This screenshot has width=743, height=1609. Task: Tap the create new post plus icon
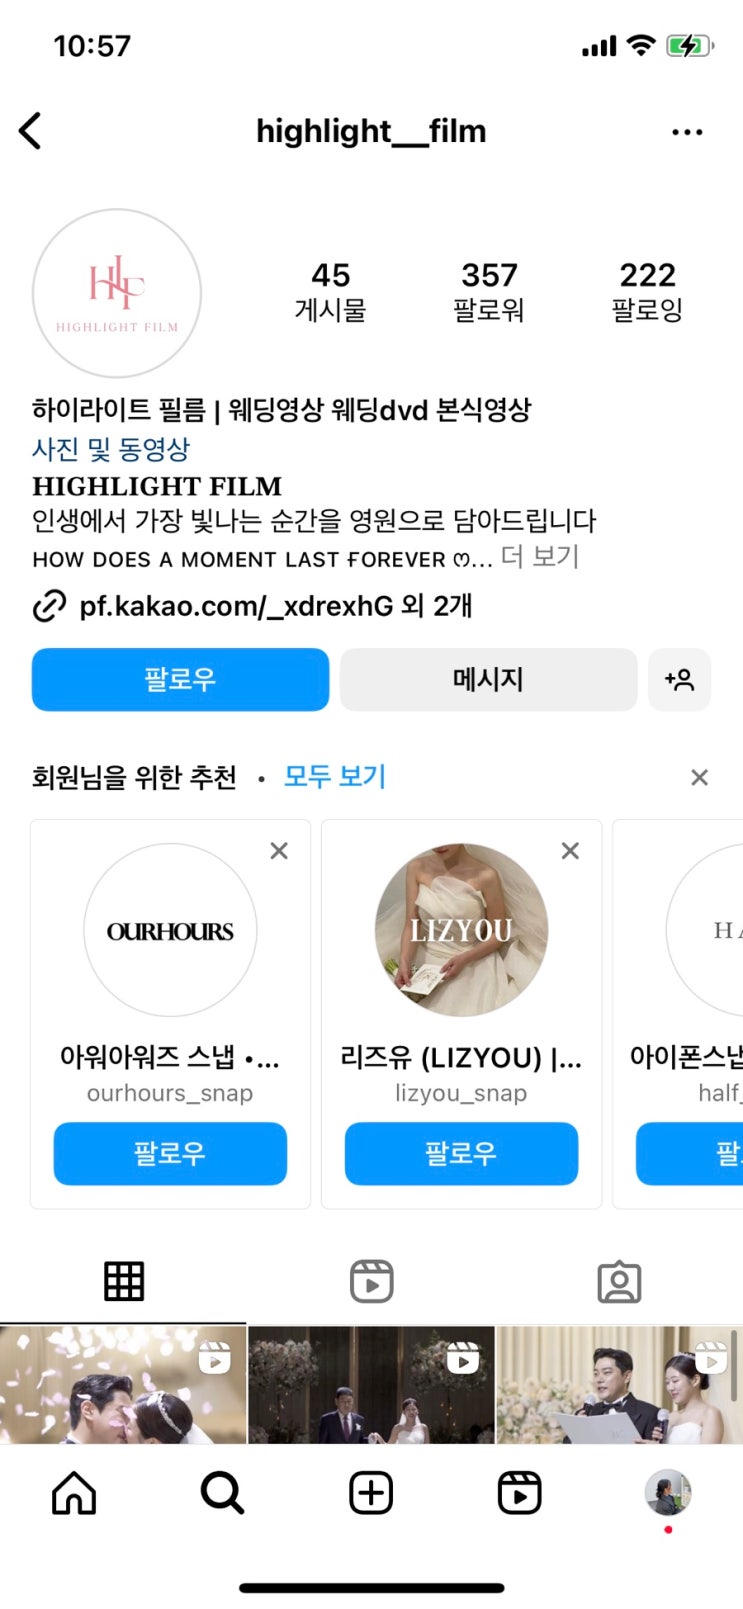coord(371,1494)
